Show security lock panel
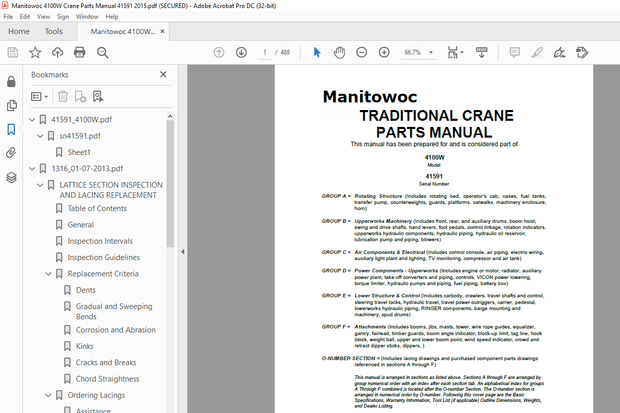This screenshot has height=413, width=620. pyautogui.click(x=11, y=81)
